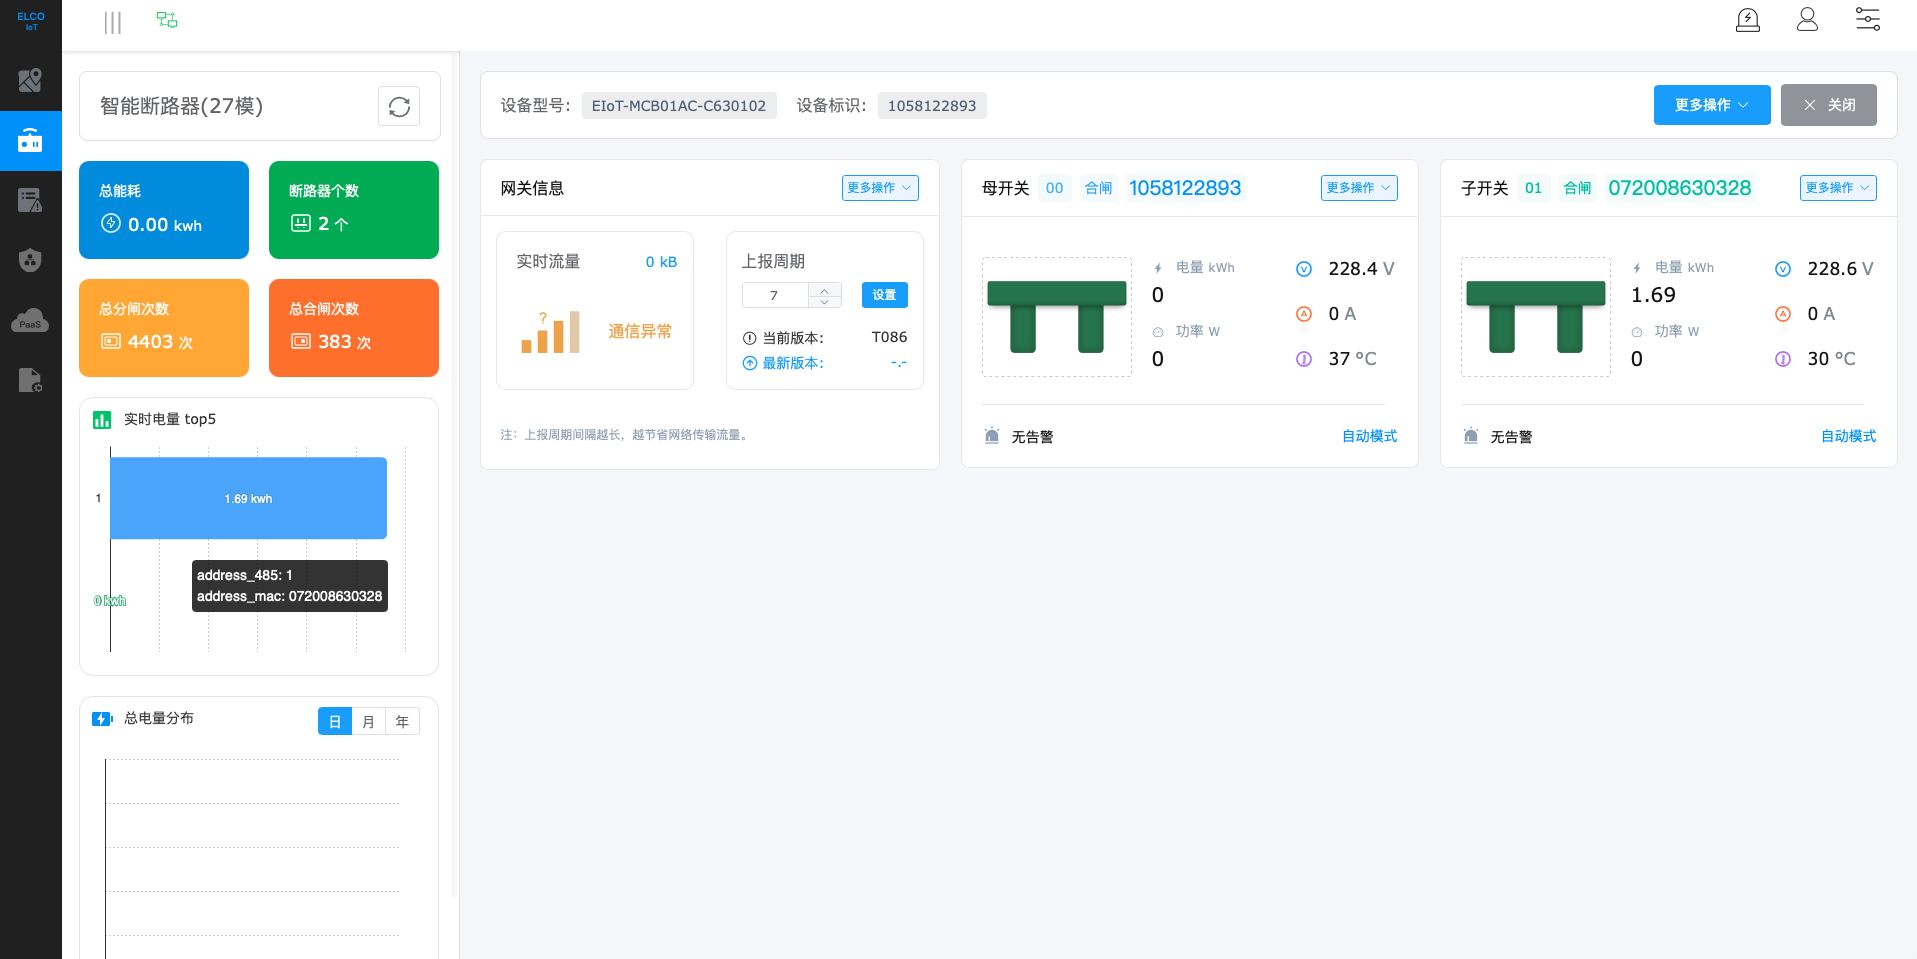This screenshot has height=959, width=1917.
Task: Expand 更多操作 in 网关信息 panel
Action: pyautogui.click(x=879, y=188)
